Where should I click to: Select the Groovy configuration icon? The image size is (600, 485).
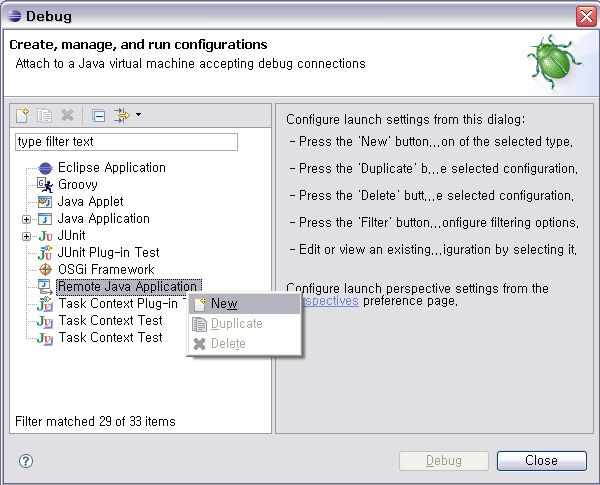coord(45,185)
